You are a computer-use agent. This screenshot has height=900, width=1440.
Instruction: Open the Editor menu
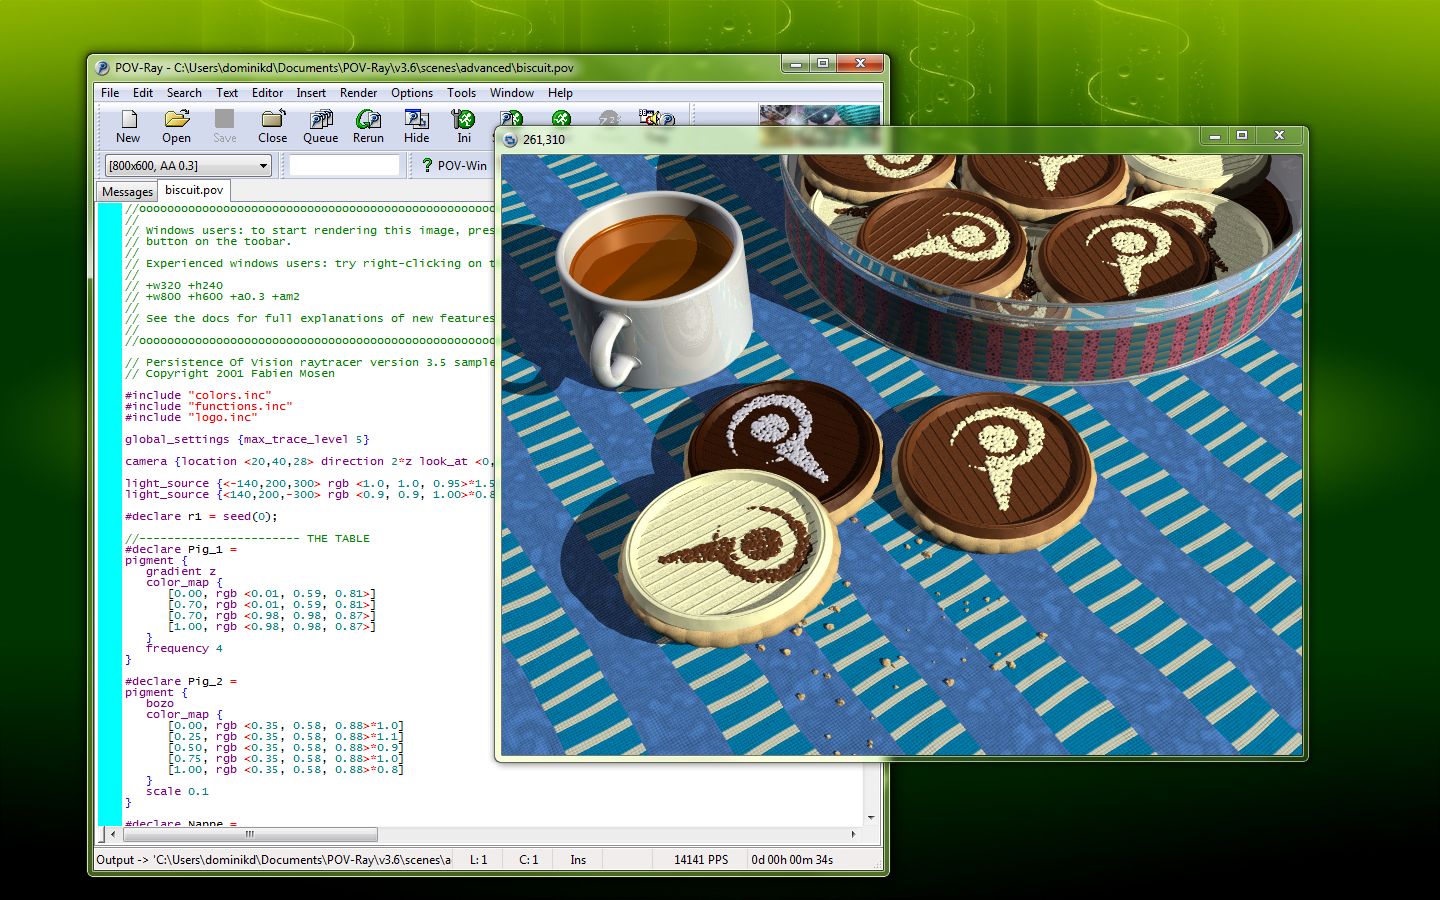coord(267,93)
